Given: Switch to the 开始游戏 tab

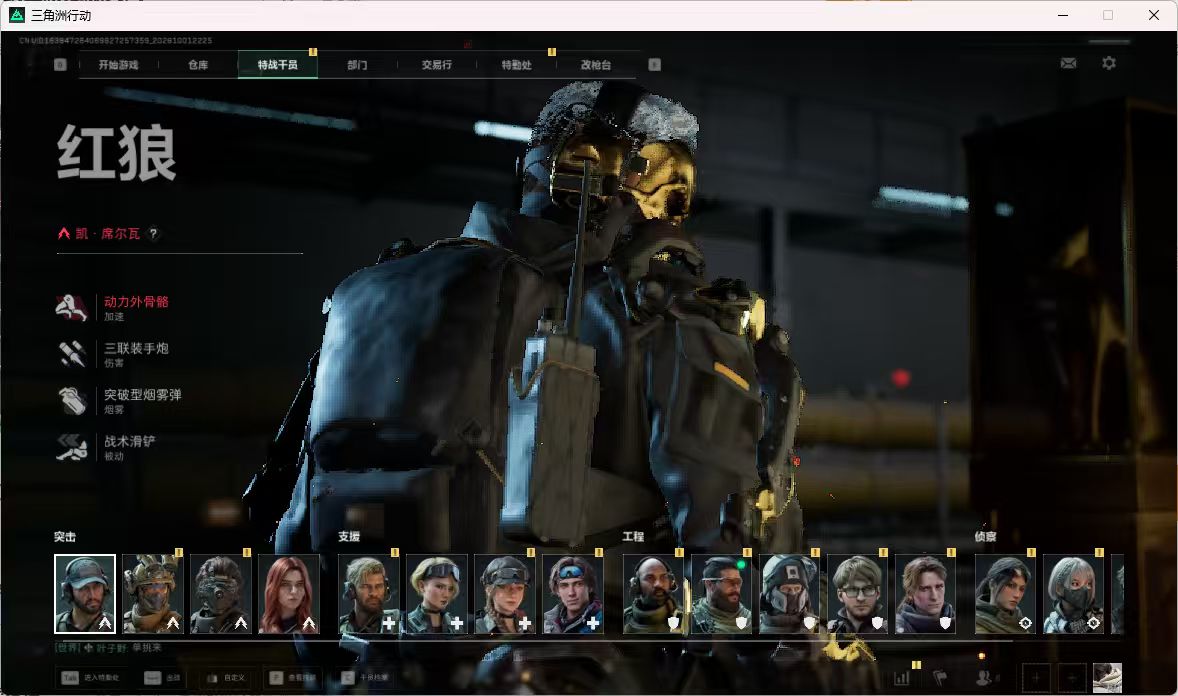Looking at the screenshot, I should (x=119, y=65).
